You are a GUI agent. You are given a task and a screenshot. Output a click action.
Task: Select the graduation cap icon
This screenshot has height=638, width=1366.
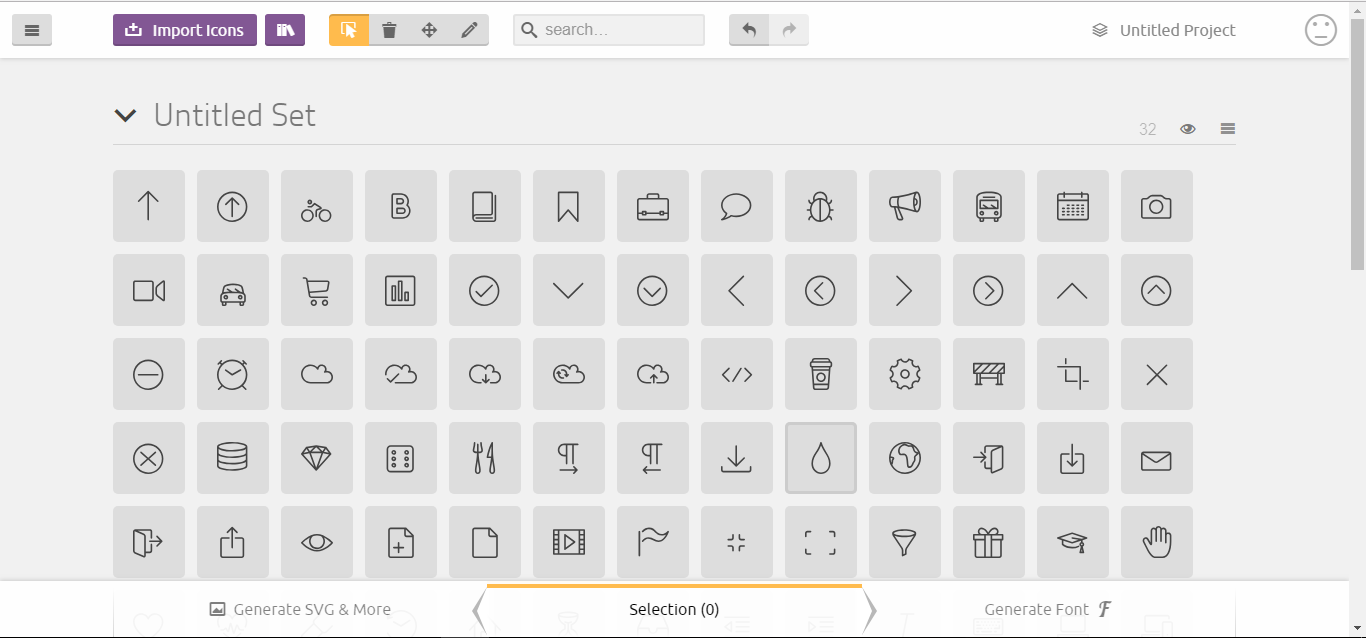[1073, 542]
